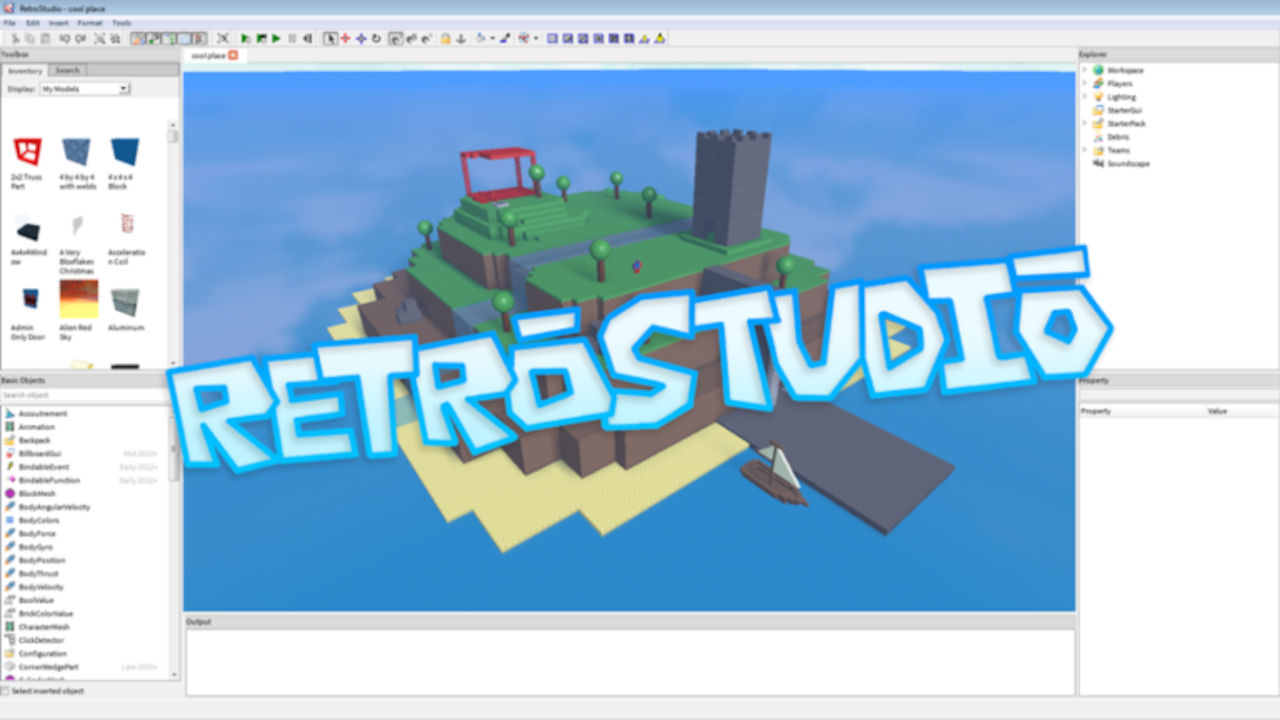This screenshot has height=720, width=1280.
Task: Toggle collision grouping mode icon
Action: (523, 38)
